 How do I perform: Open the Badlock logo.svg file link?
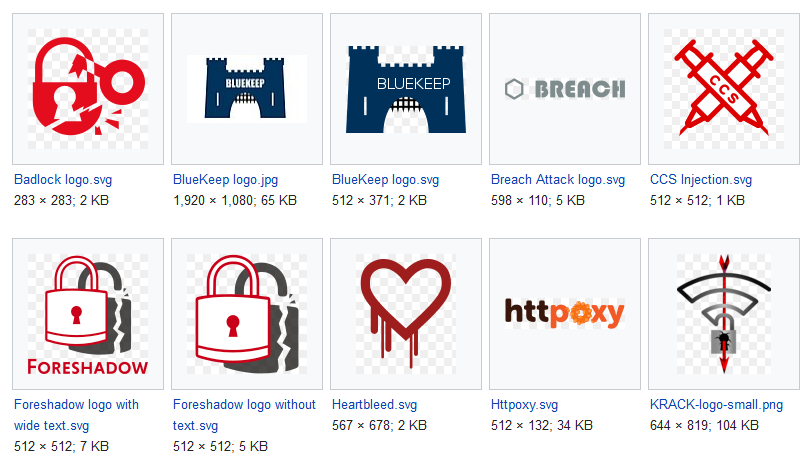(x=64, y=180)
